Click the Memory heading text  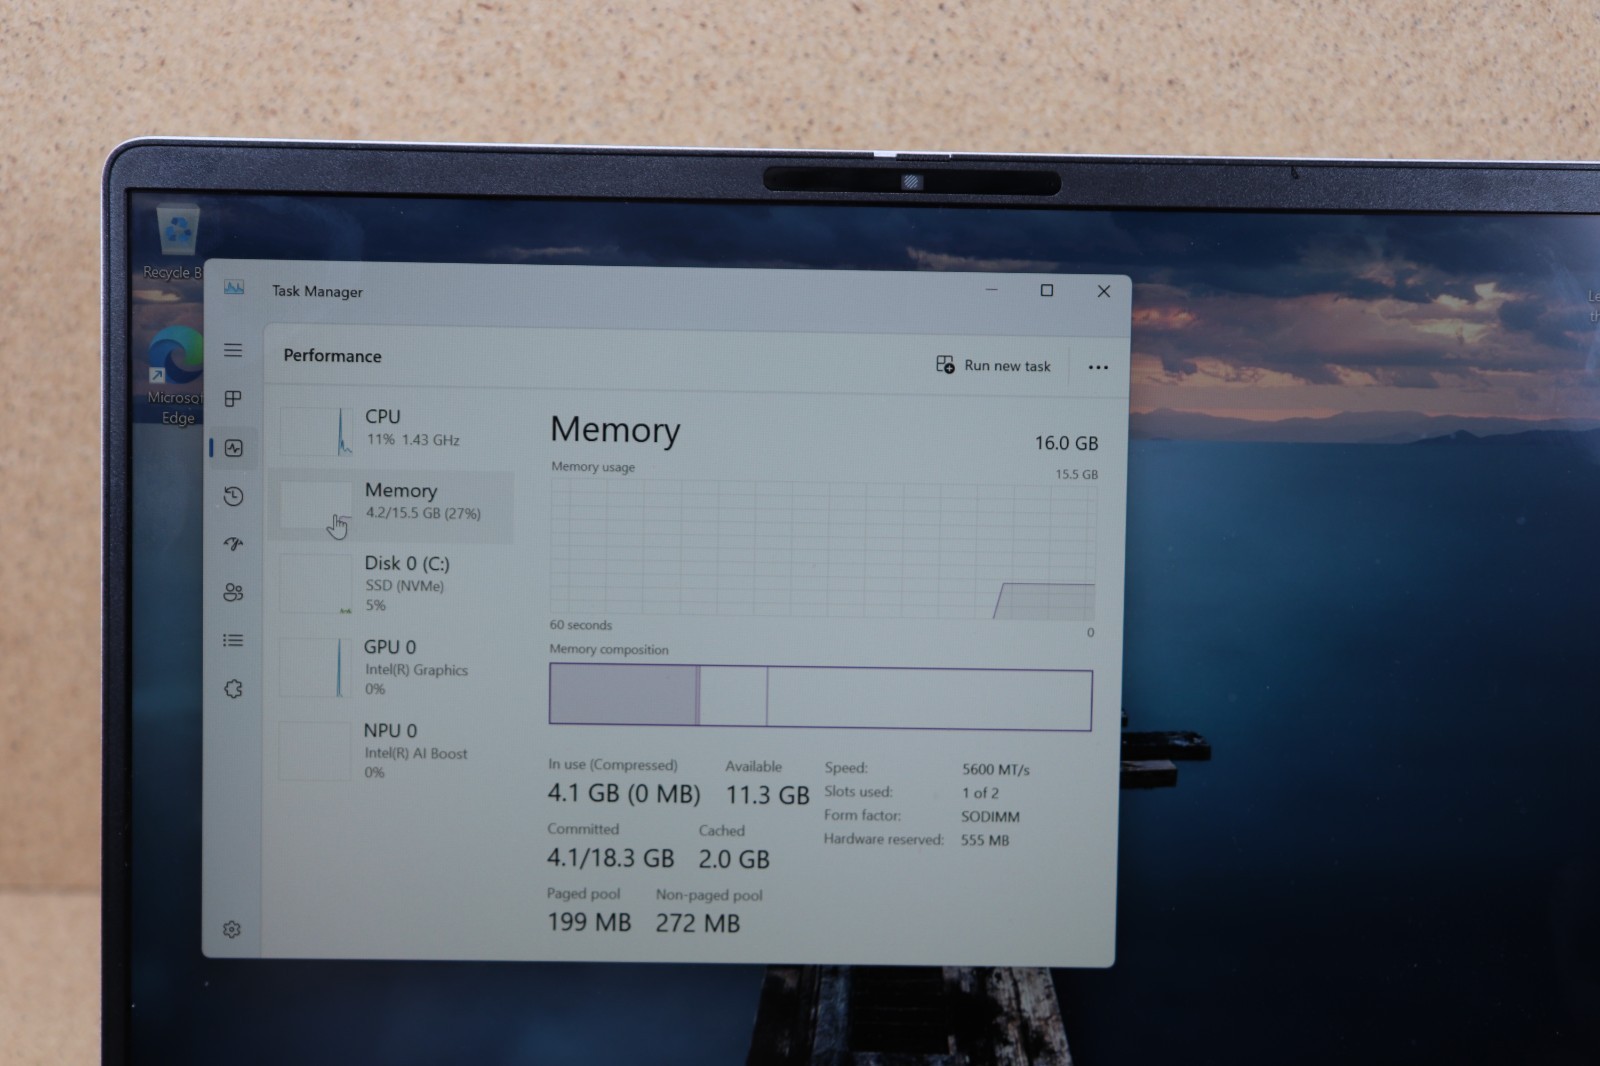(x=615, y=430)
